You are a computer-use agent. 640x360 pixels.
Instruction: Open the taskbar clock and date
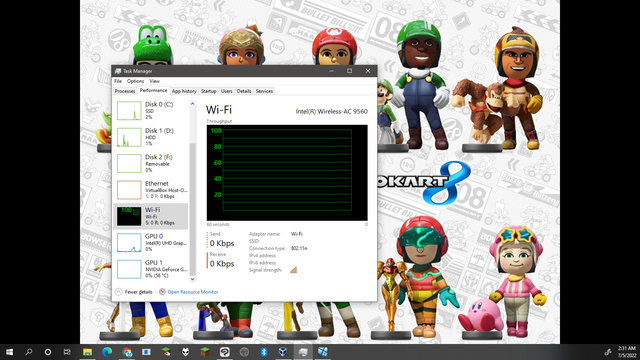[627, 352]
